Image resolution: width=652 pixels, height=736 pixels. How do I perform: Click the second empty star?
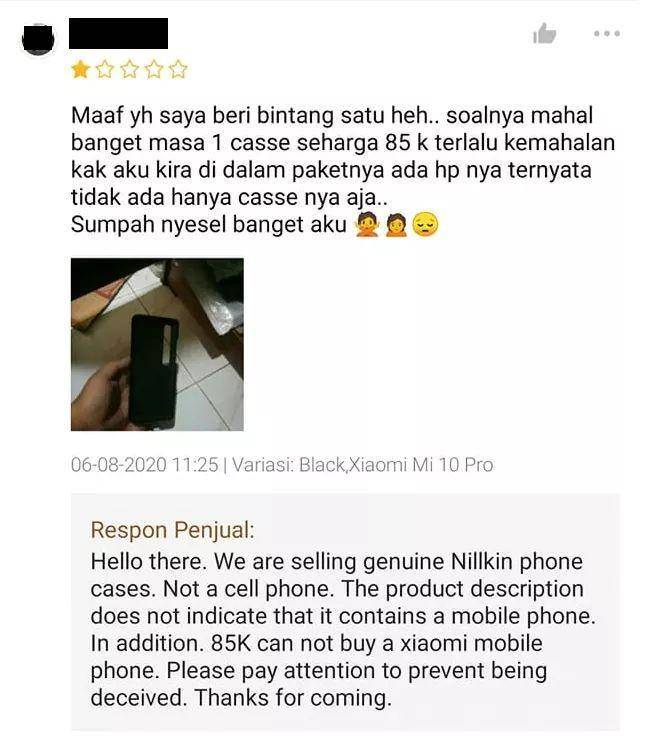tap(105, 69)
